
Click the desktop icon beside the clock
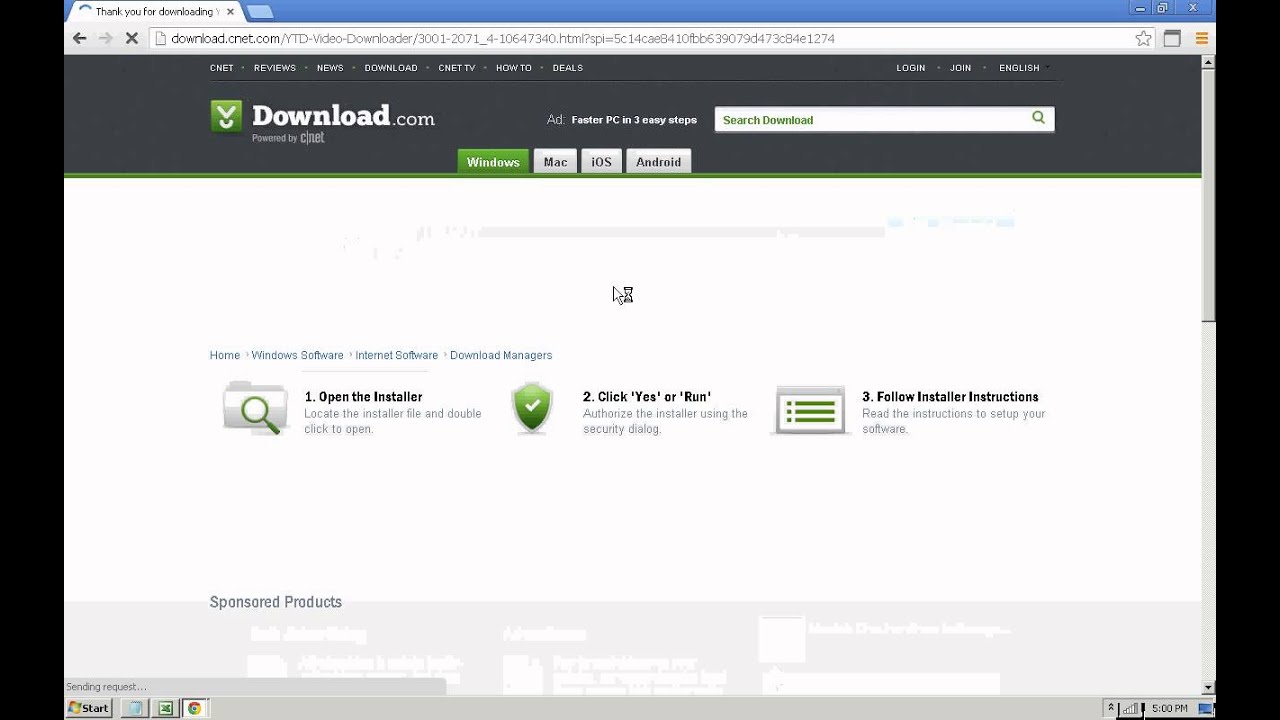(1206, 708)
